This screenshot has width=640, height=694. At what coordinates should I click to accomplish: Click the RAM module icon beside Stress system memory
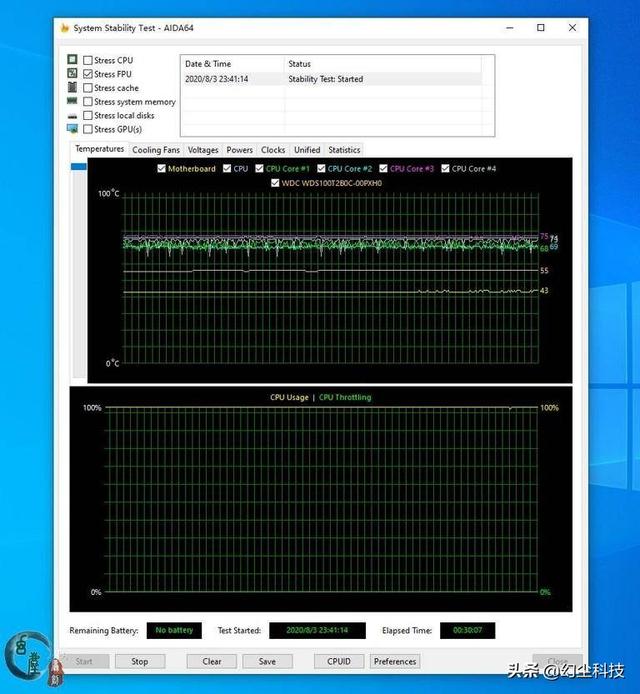[x=72, y=101]
